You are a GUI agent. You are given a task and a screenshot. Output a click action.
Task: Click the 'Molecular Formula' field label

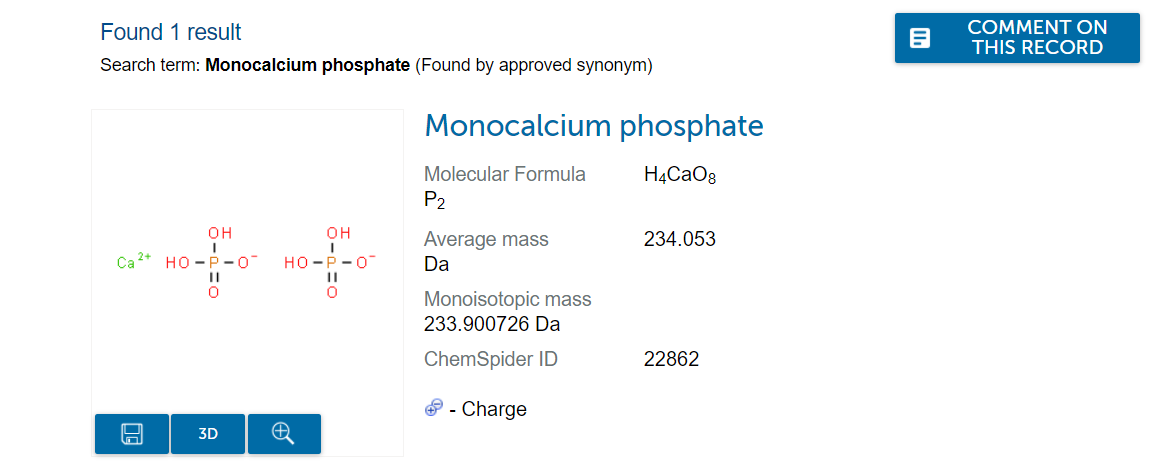[505, 174]
